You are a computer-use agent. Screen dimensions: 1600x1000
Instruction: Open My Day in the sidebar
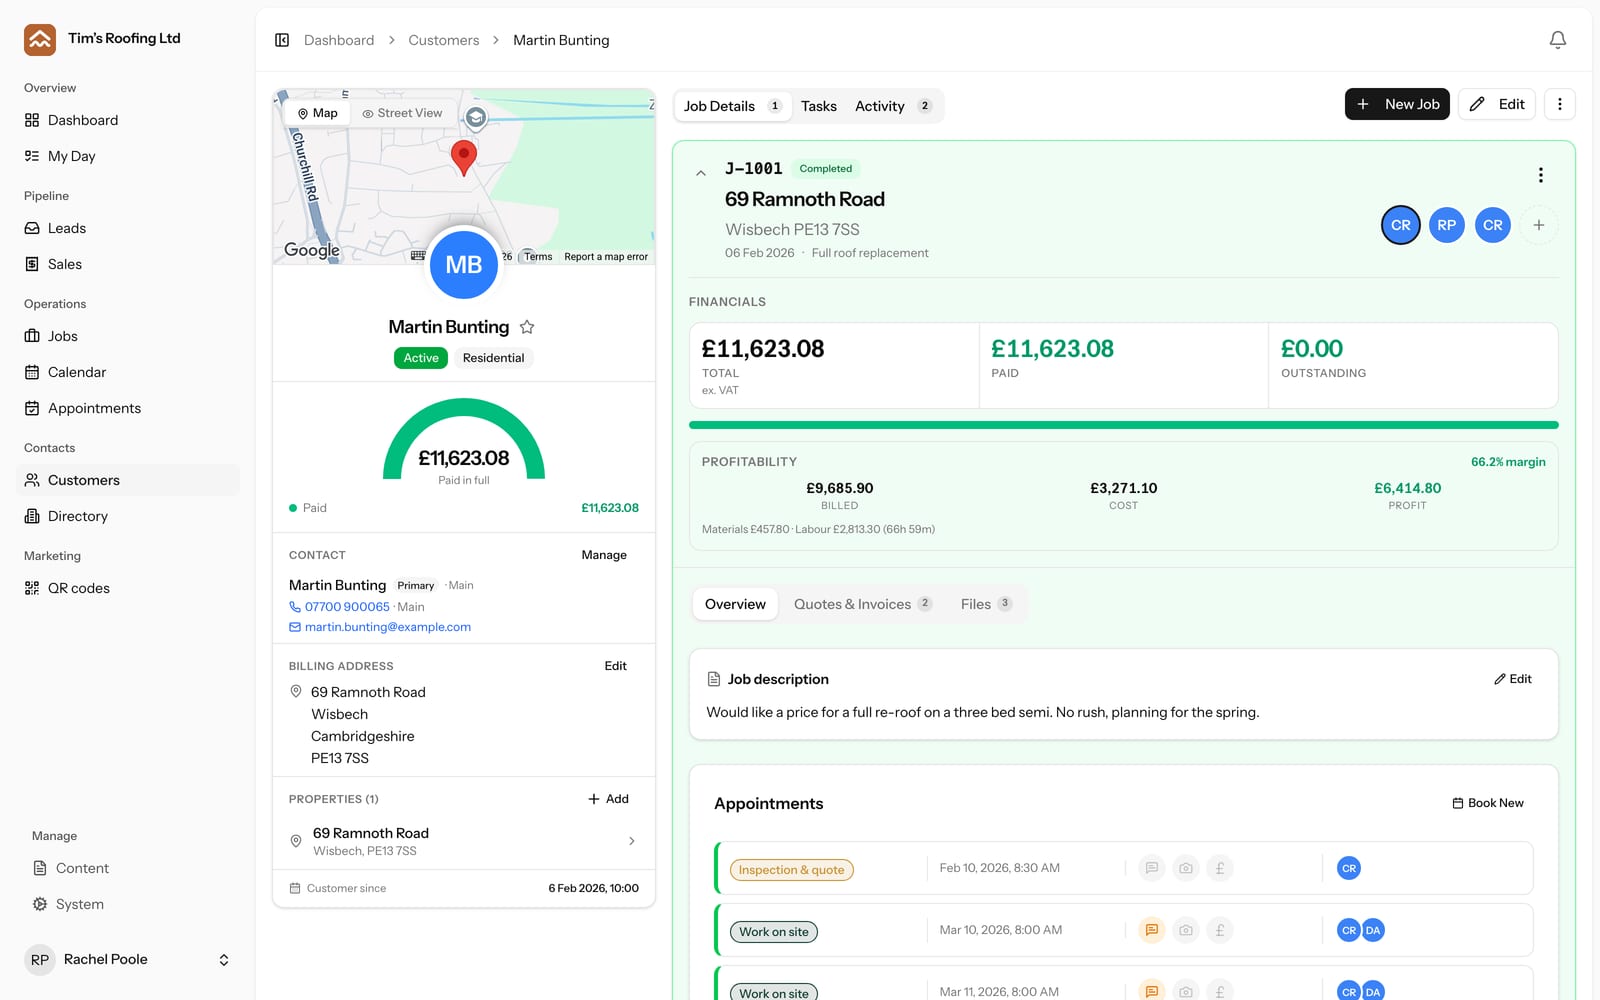[x=128, y=156]
